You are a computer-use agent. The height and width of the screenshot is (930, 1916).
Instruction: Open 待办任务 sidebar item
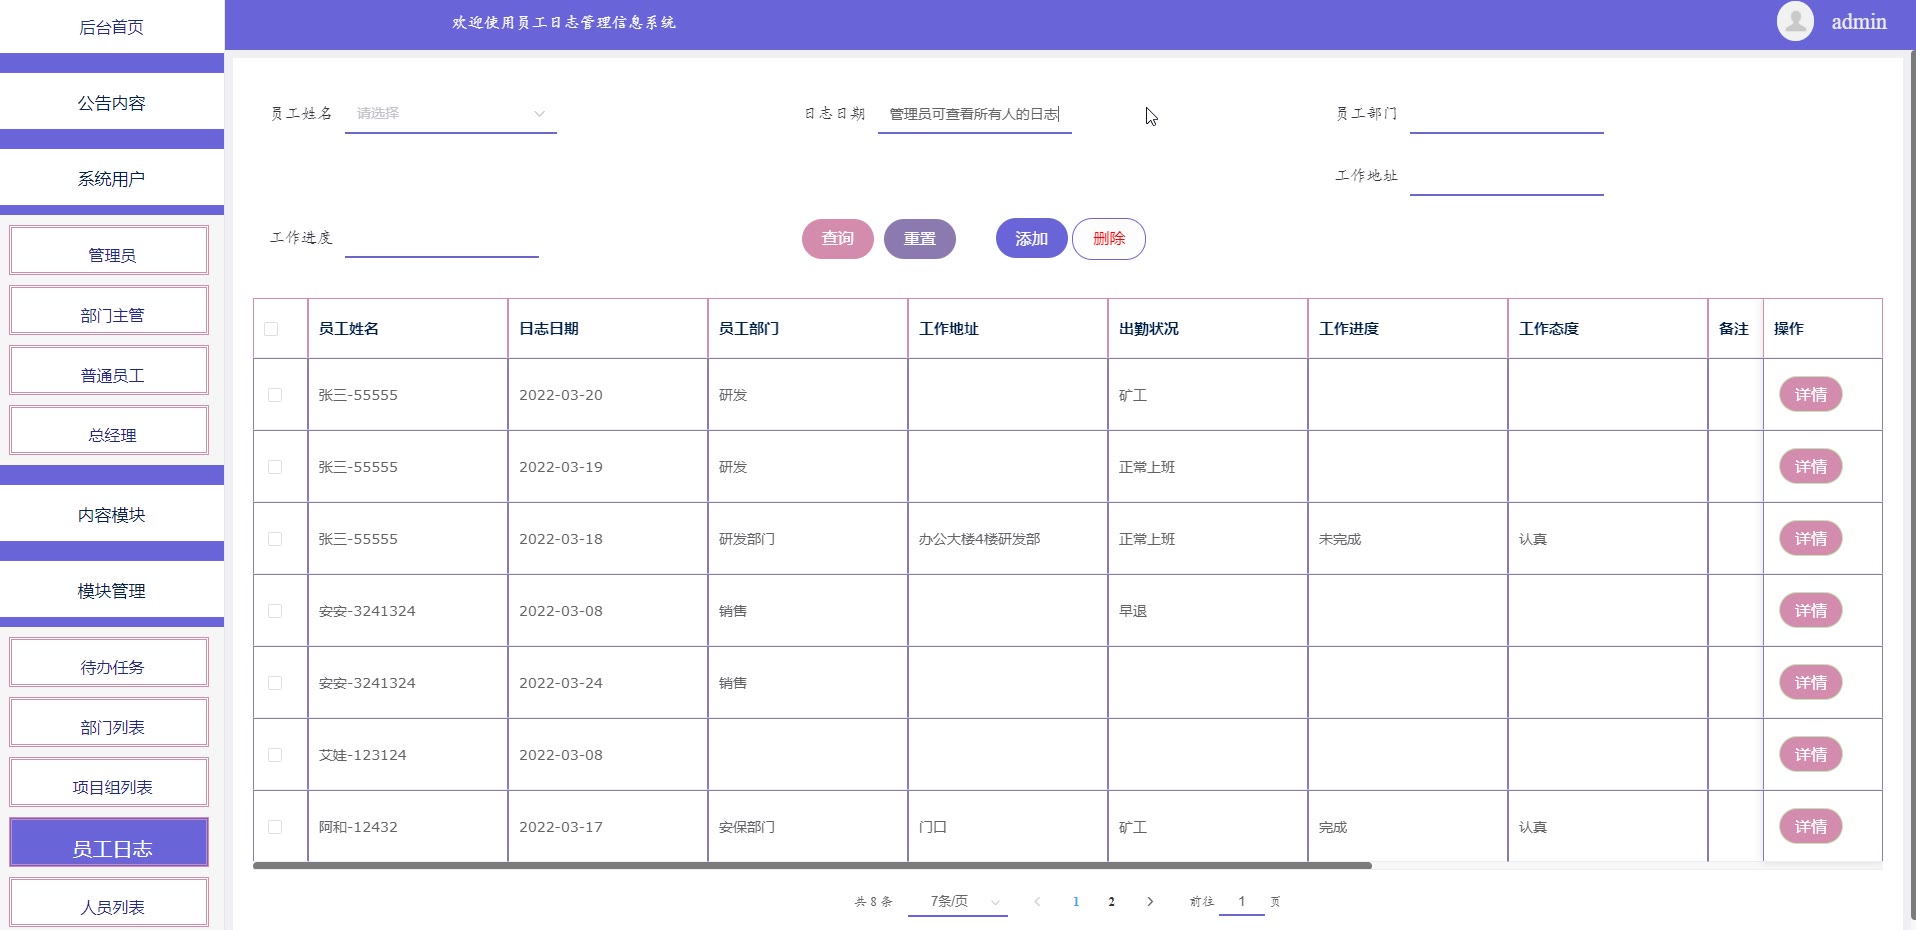[x=109, y=662]
